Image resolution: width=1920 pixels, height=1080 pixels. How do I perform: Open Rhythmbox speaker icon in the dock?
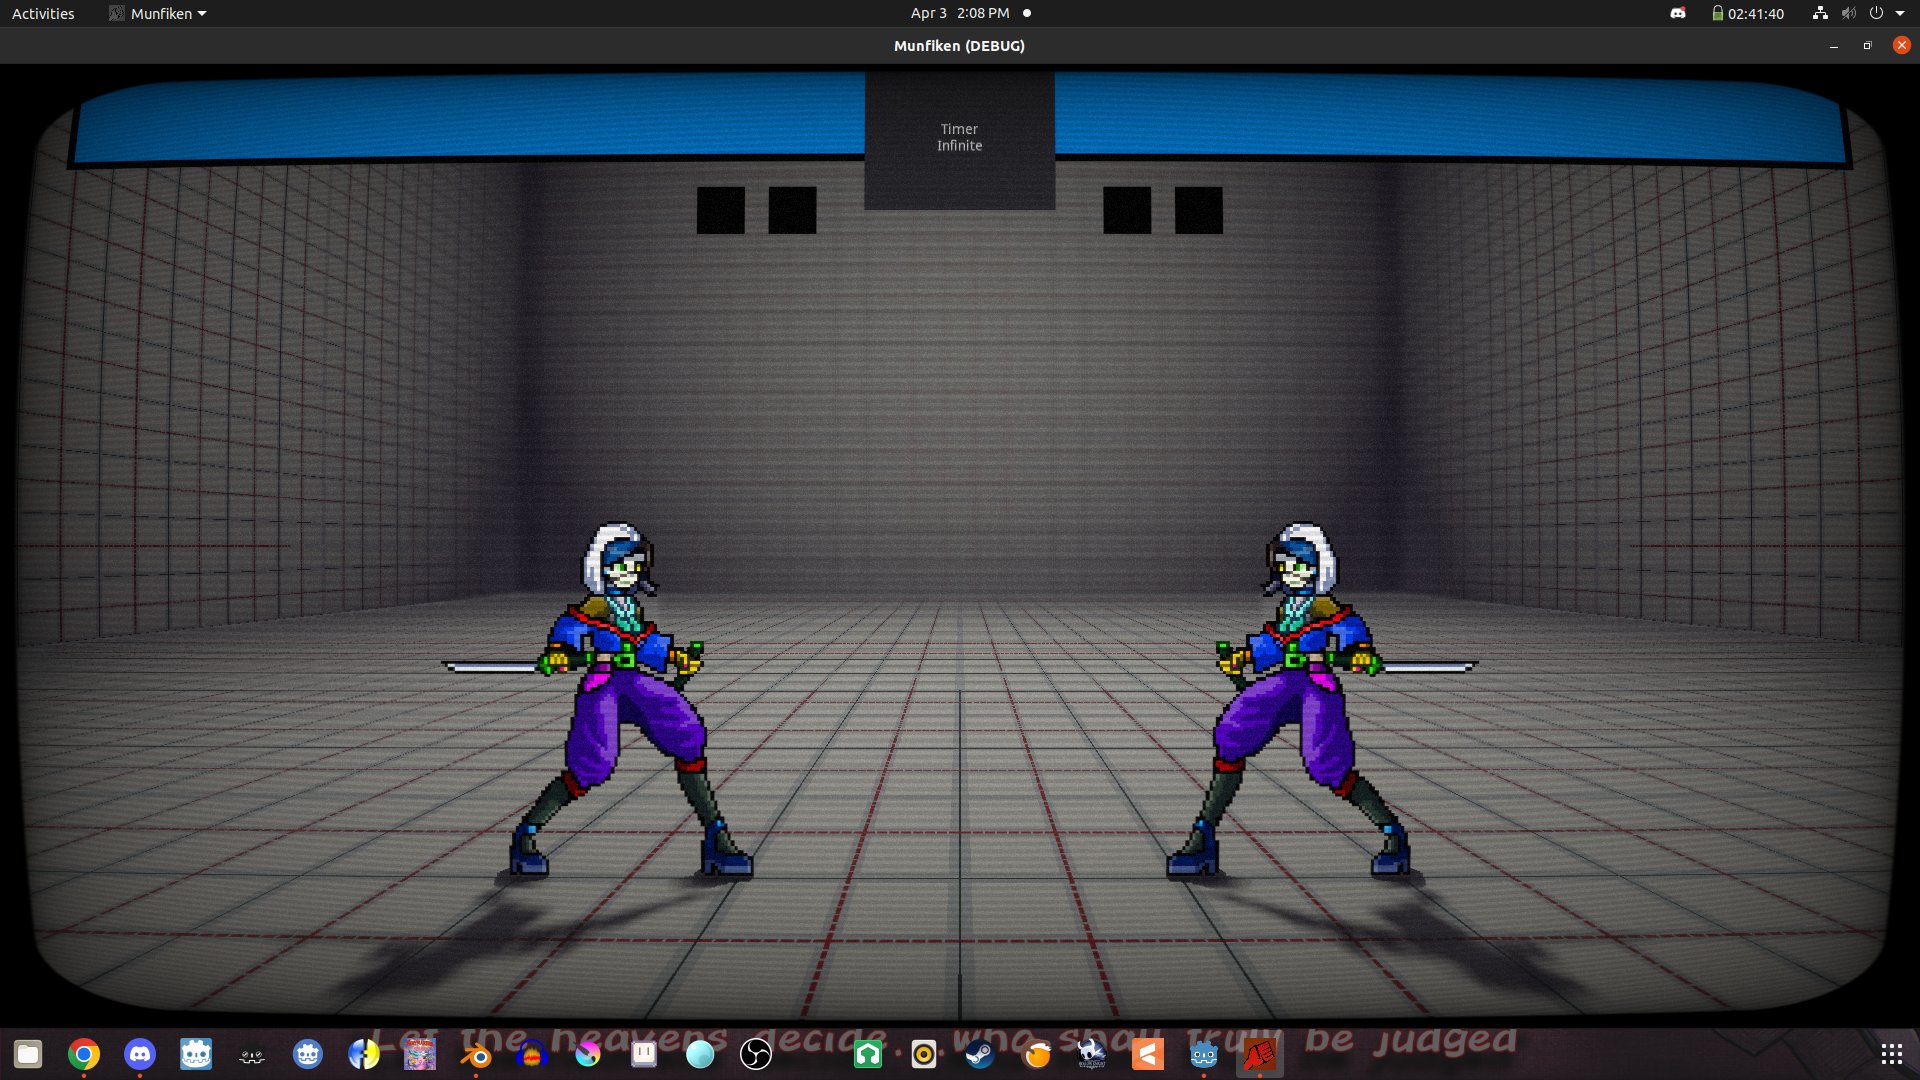(x=924, y=1054)
